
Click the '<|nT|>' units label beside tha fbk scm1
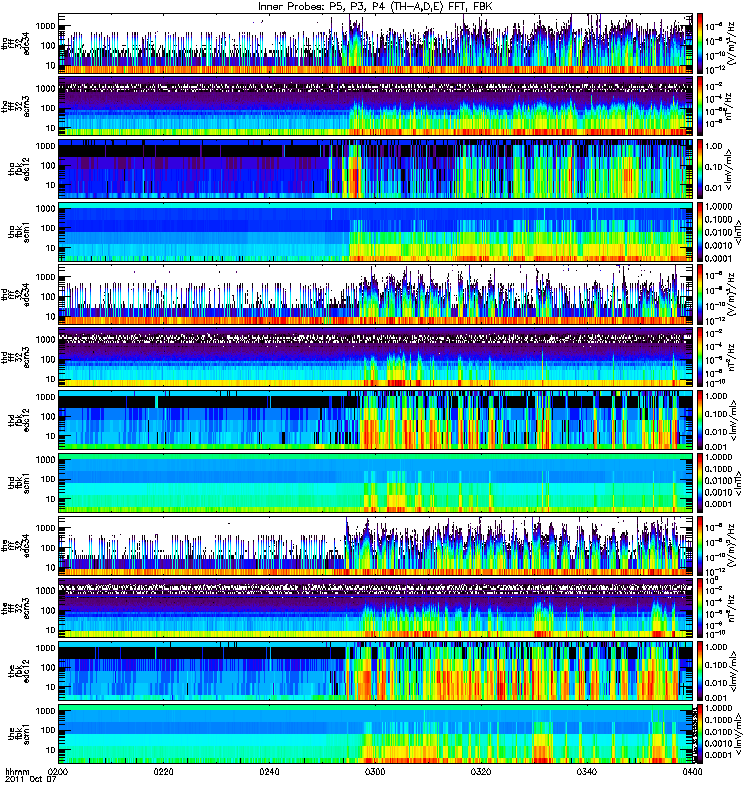pyautogui.click(x=738, y=232)
